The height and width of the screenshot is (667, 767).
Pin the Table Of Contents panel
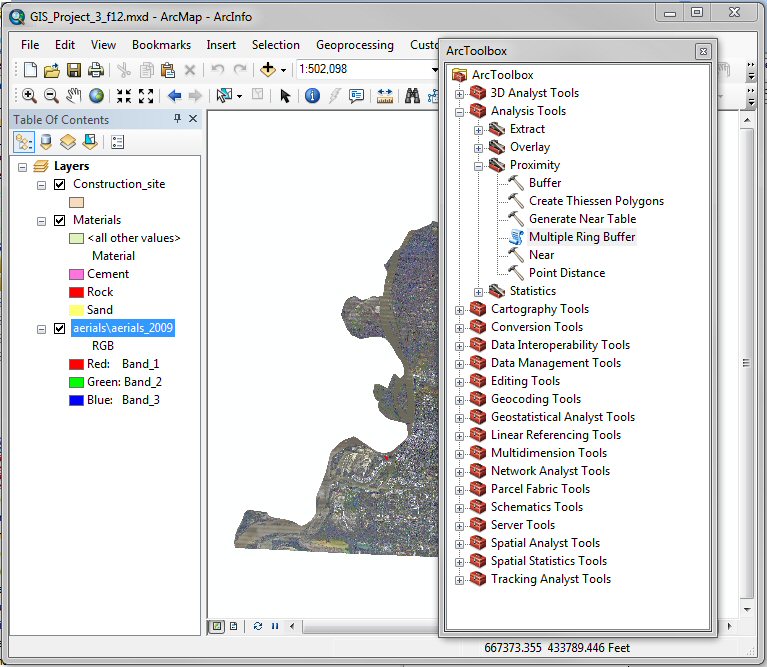pos(177,118)
